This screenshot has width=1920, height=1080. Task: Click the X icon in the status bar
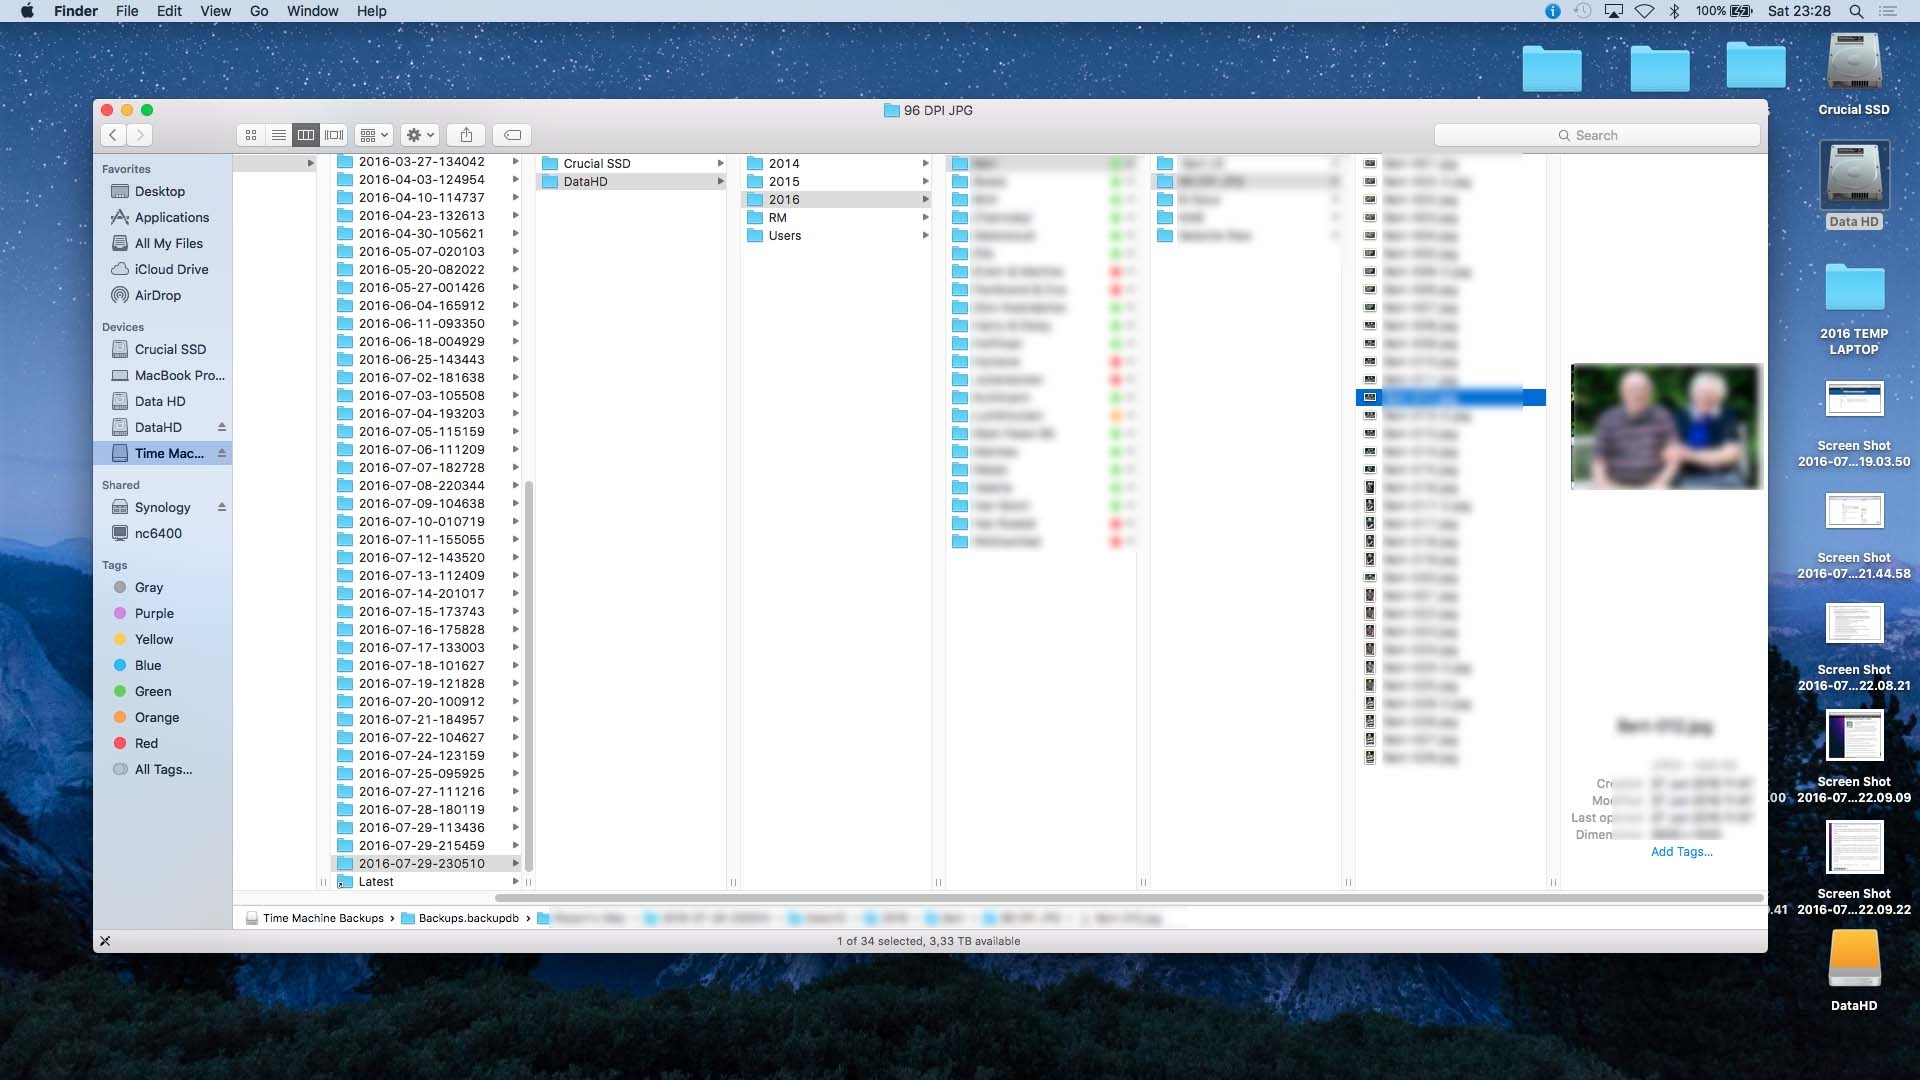coord(105,941)
